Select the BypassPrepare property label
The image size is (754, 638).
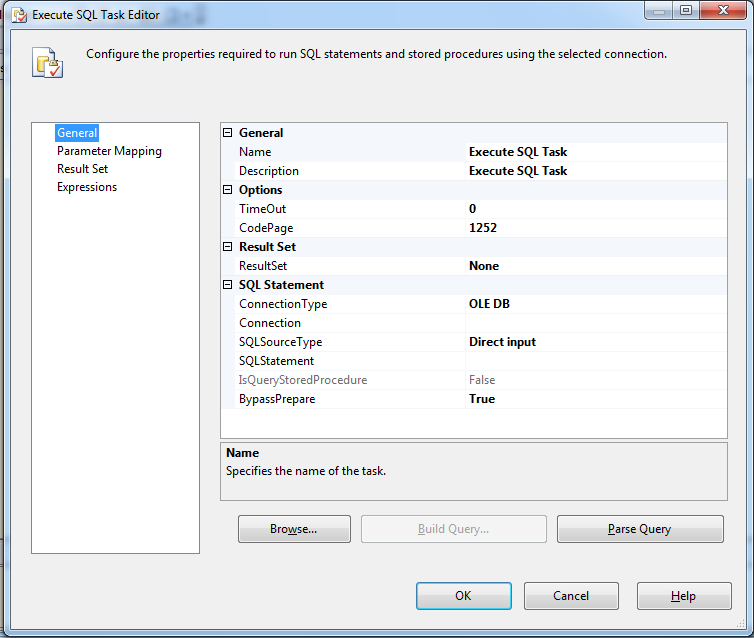[x=277, y=399]
